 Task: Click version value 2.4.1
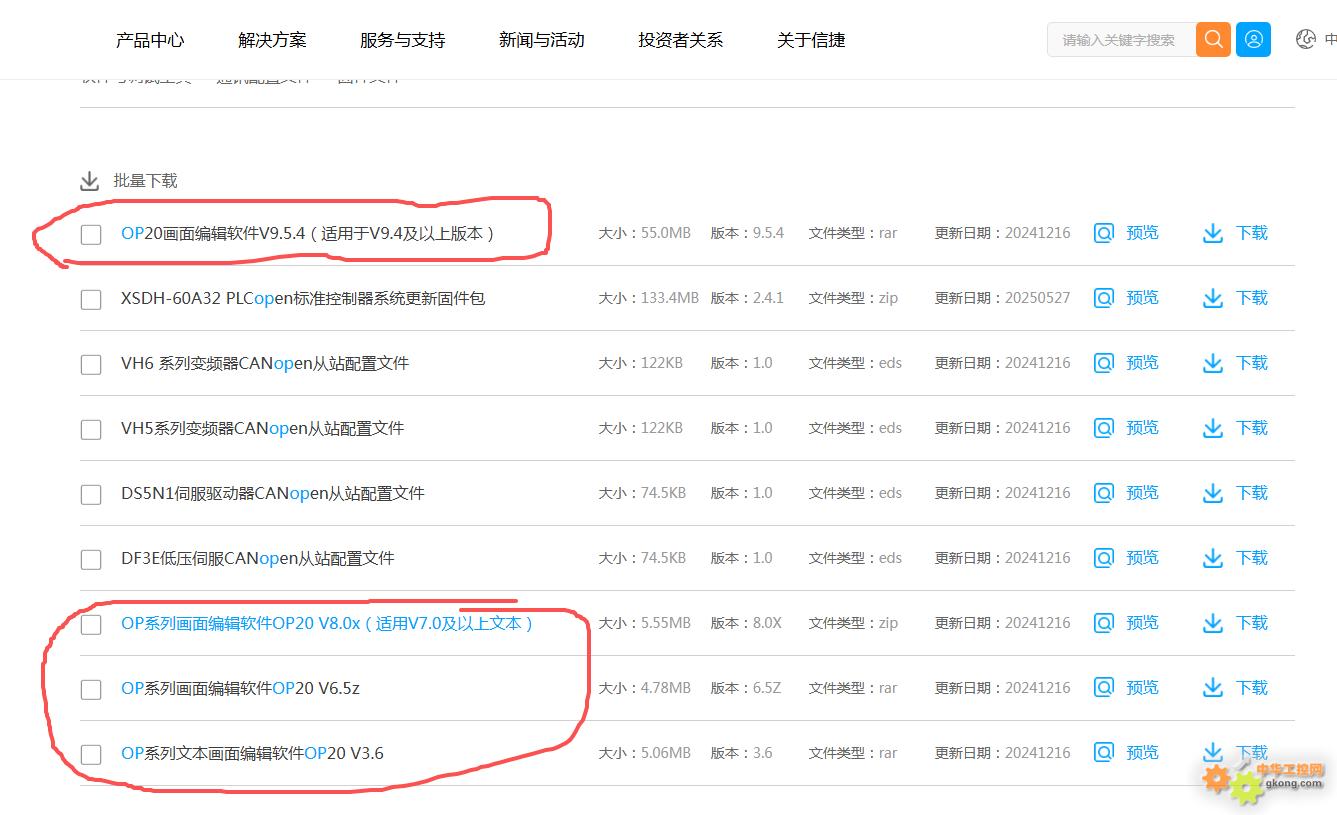click(x=768, y=298)
